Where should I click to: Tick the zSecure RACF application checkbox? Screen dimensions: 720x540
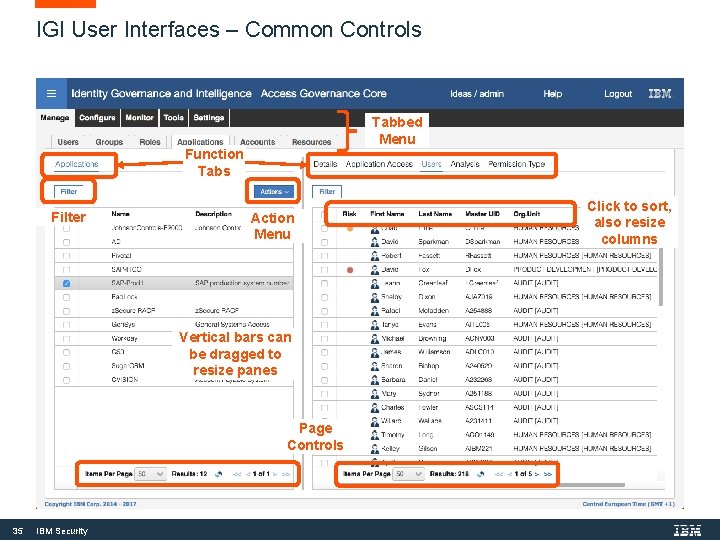[x=67, y=311]
